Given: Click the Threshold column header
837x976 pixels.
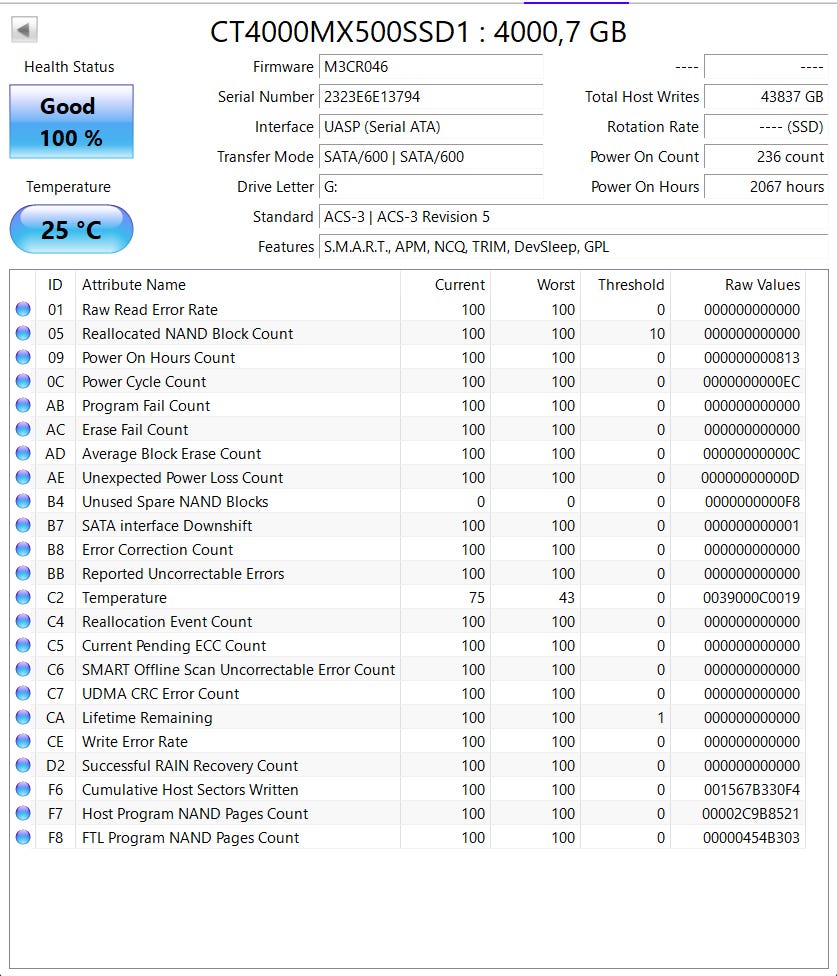Looking at the screenshot, I should click(x=625, y=284).
